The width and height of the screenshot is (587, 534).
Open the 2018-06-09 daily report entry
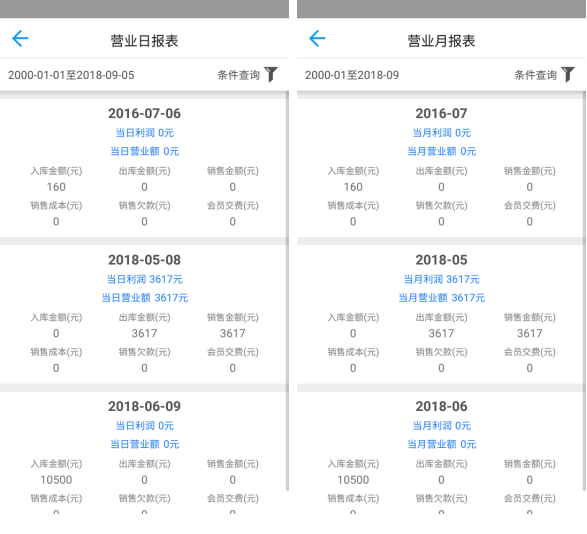pos(144,452)
